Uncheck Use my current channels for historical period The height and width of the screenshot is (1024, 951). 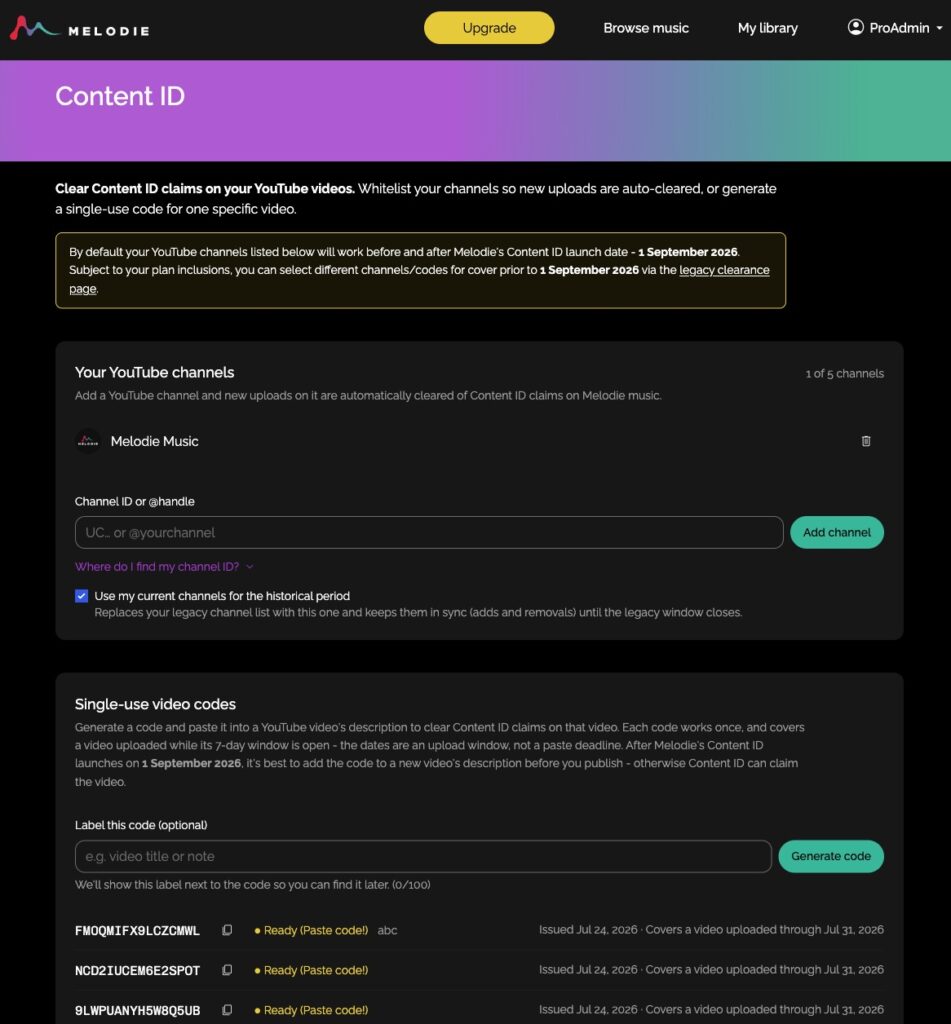point(81,596)
